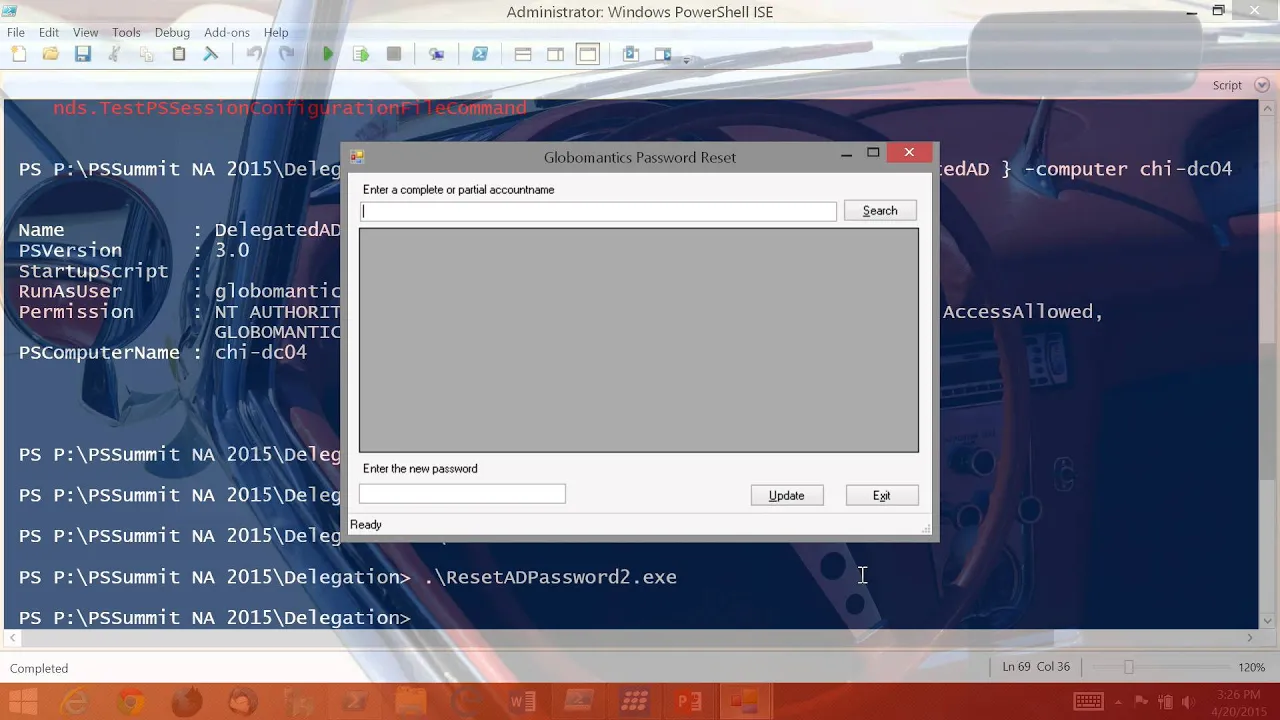The image size is (1280, 720).
Task: Open the Windows Start button
Action: pos(23,701)
